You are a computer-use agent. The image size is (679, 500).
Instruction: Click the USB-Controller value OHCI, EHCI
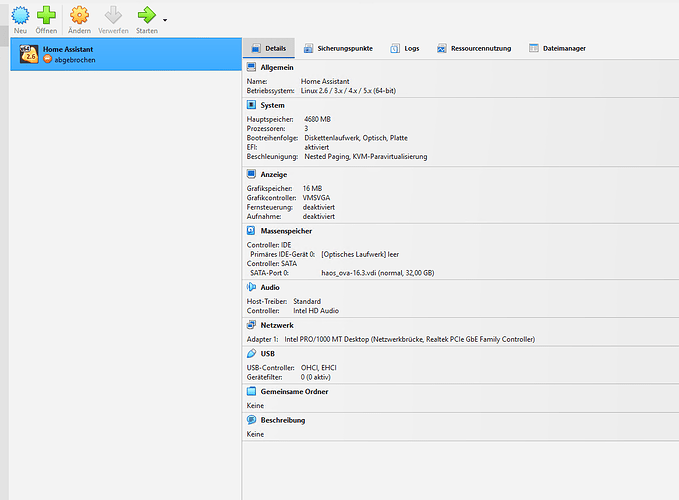pos(319,368)
